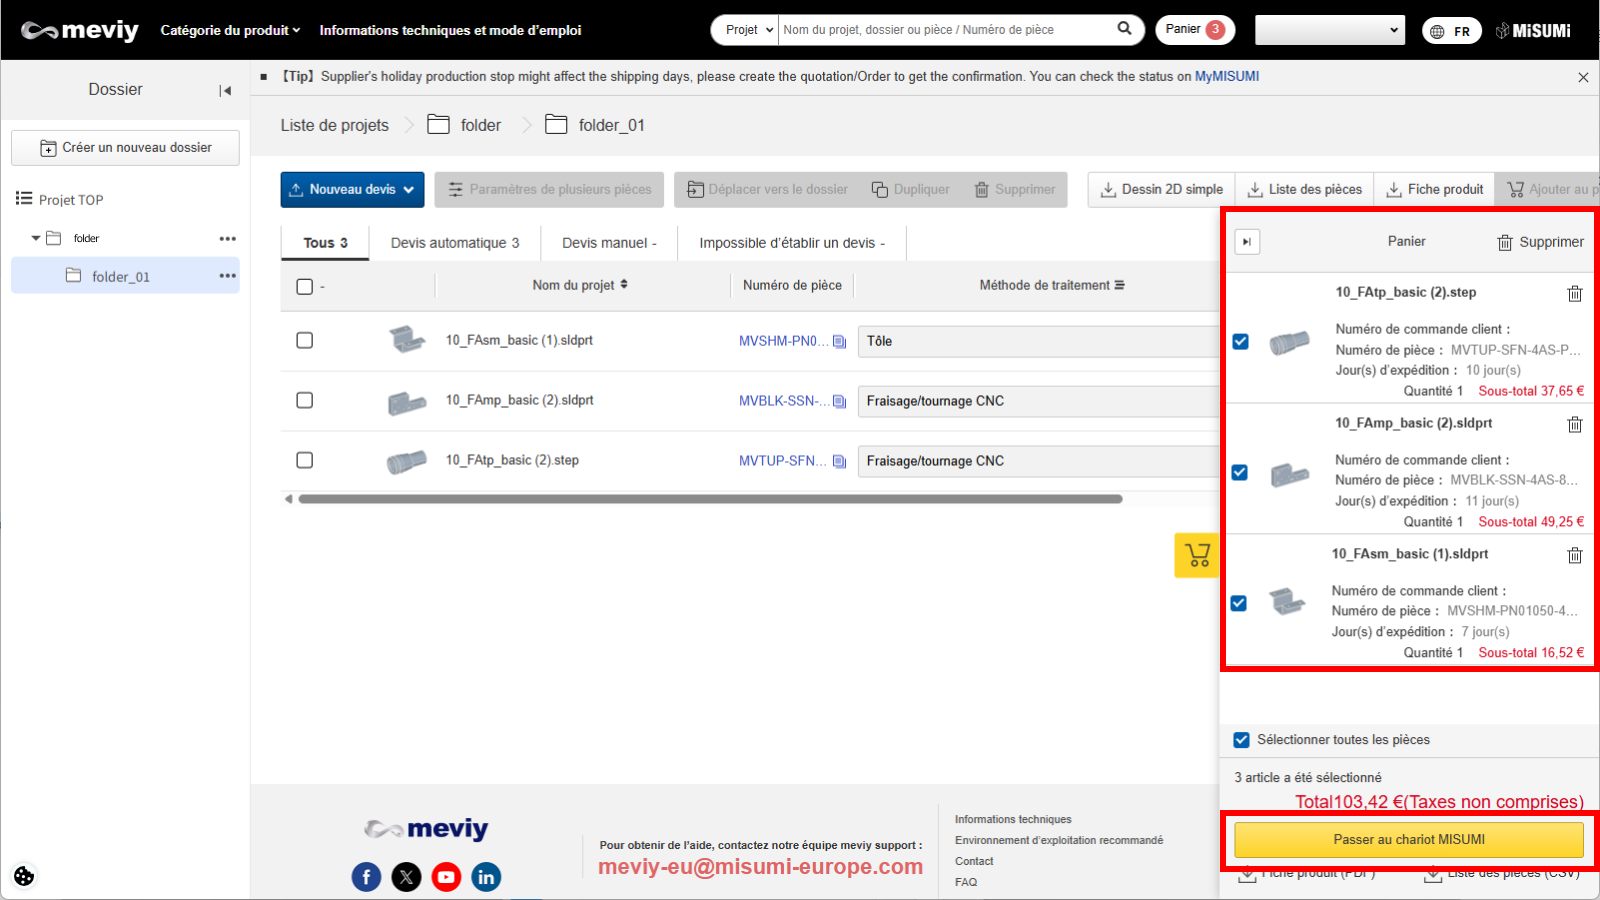This screenshot has height=900, width=1600.
Task: Uncheck 10_FAtp_basic (2).step in the cart
Action: click(1240, 341)
